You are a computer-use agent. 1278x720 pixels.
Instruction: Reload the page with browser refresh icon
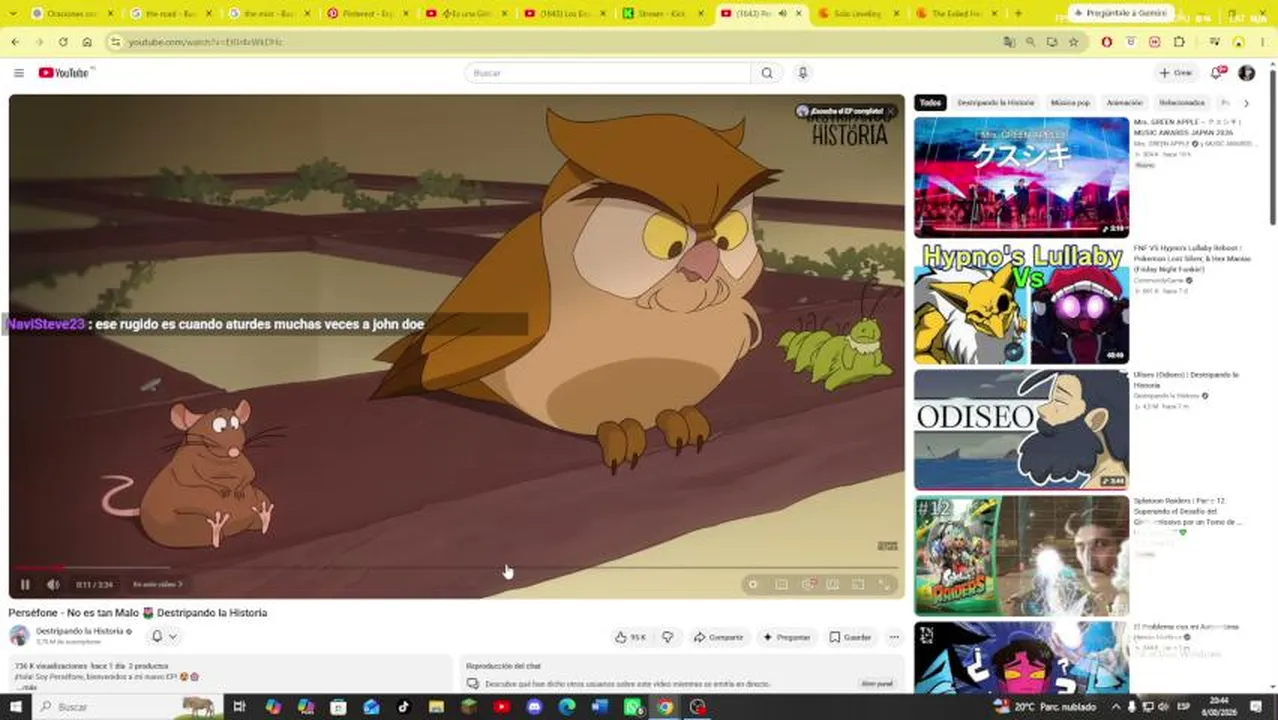(63, 42)
